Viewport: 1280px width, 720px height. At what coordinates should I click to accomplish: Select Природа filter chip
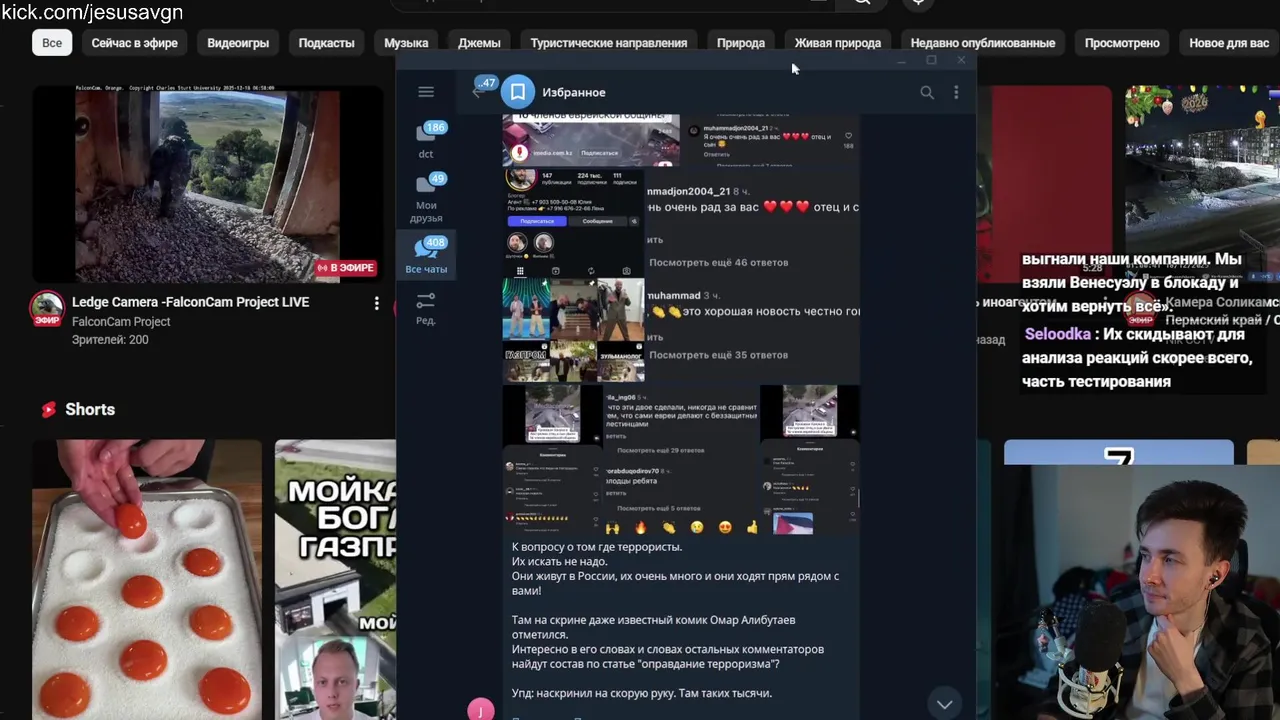point(741,43)
